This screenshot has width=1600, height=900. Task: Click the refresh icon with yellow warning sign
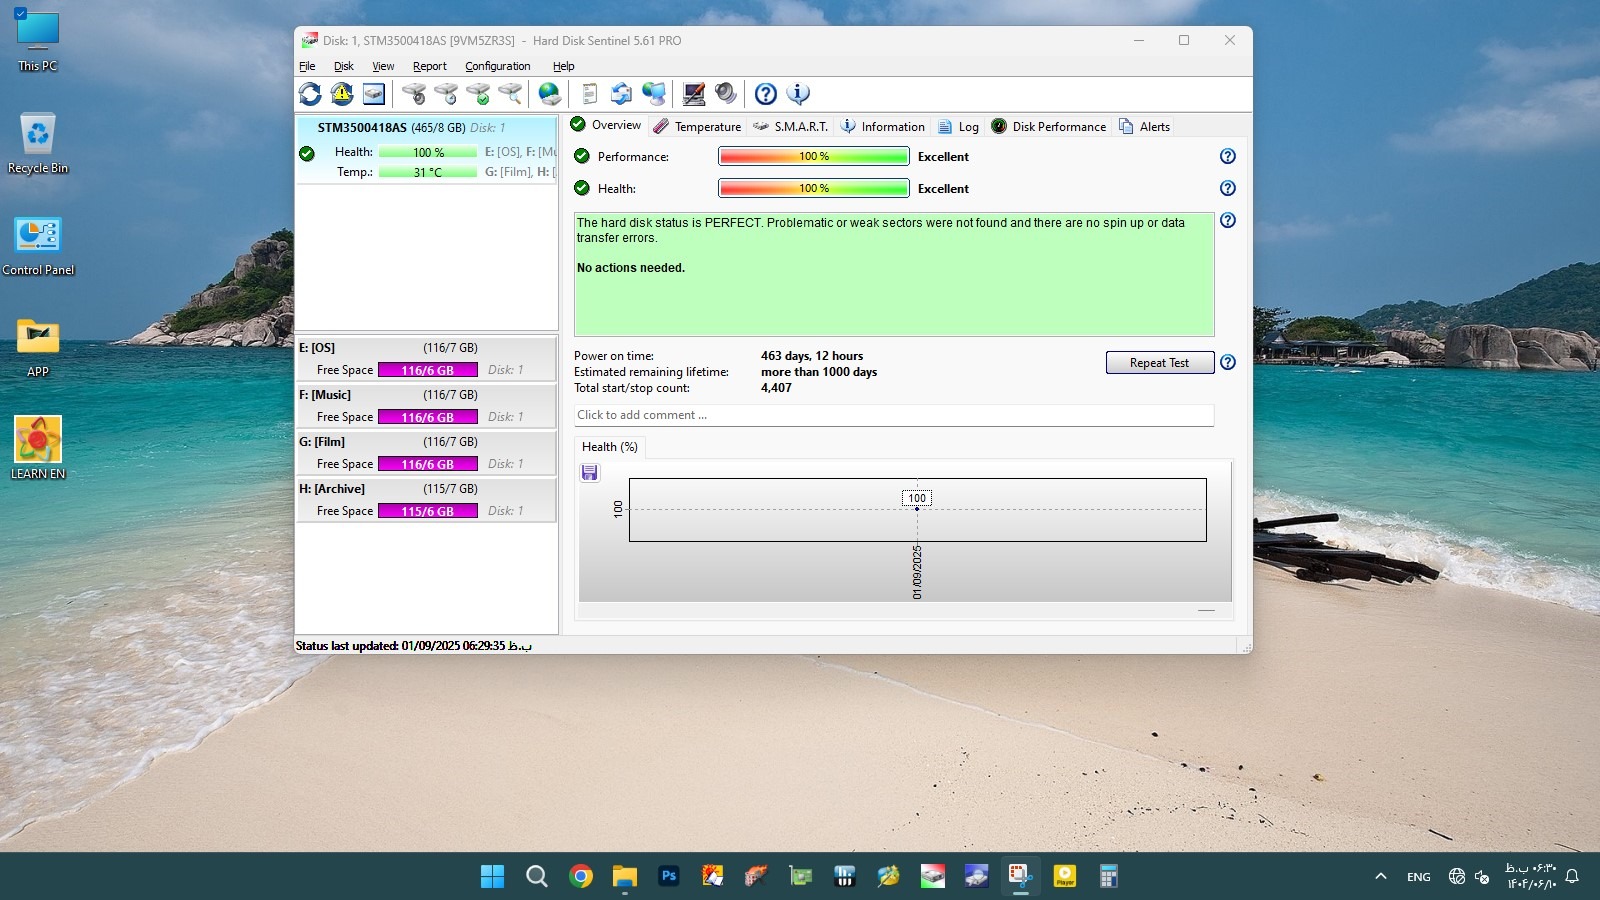(342, 94)
